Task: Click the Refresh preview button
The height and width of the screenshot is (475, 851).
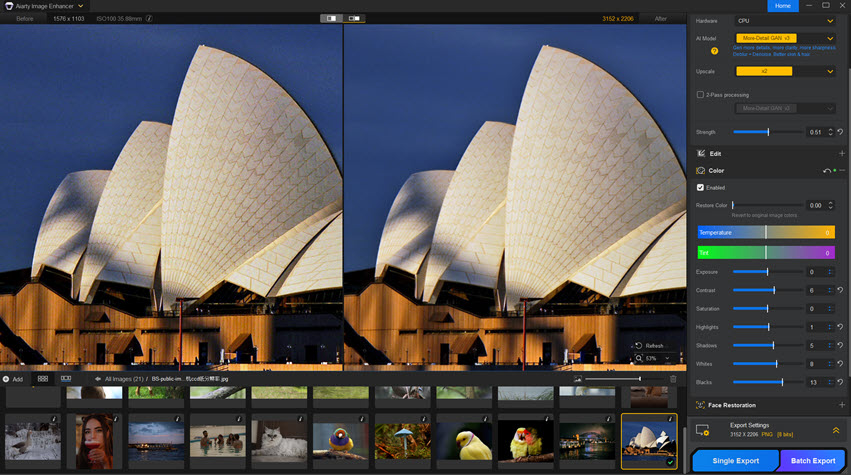Action: [650, 346]
